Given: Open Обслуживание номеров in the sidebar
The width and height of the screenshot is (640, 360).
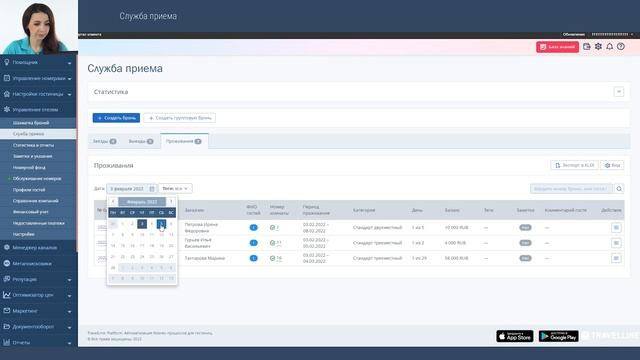Looking at the screenshot, I should click(37, 178).
